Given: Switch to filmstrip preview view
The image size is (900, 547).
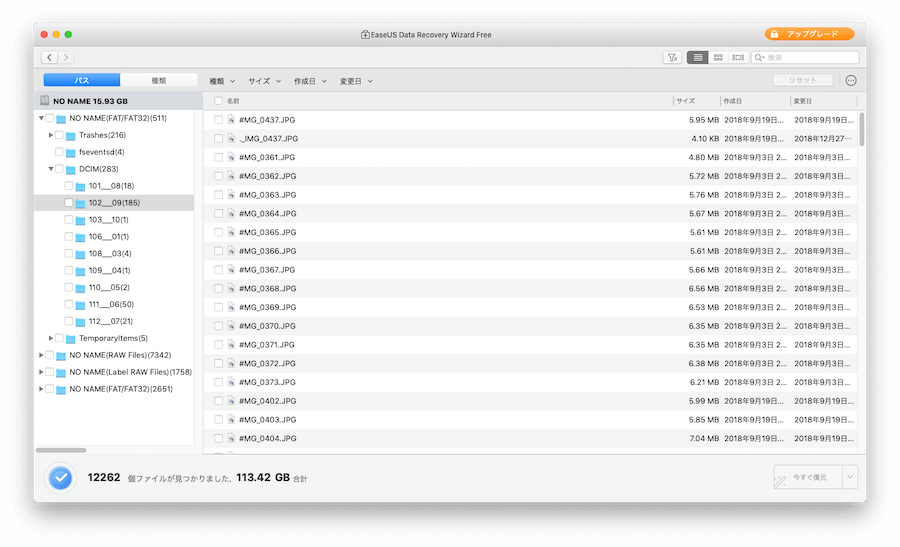Looking at the screenshot, I should (738, 57).
